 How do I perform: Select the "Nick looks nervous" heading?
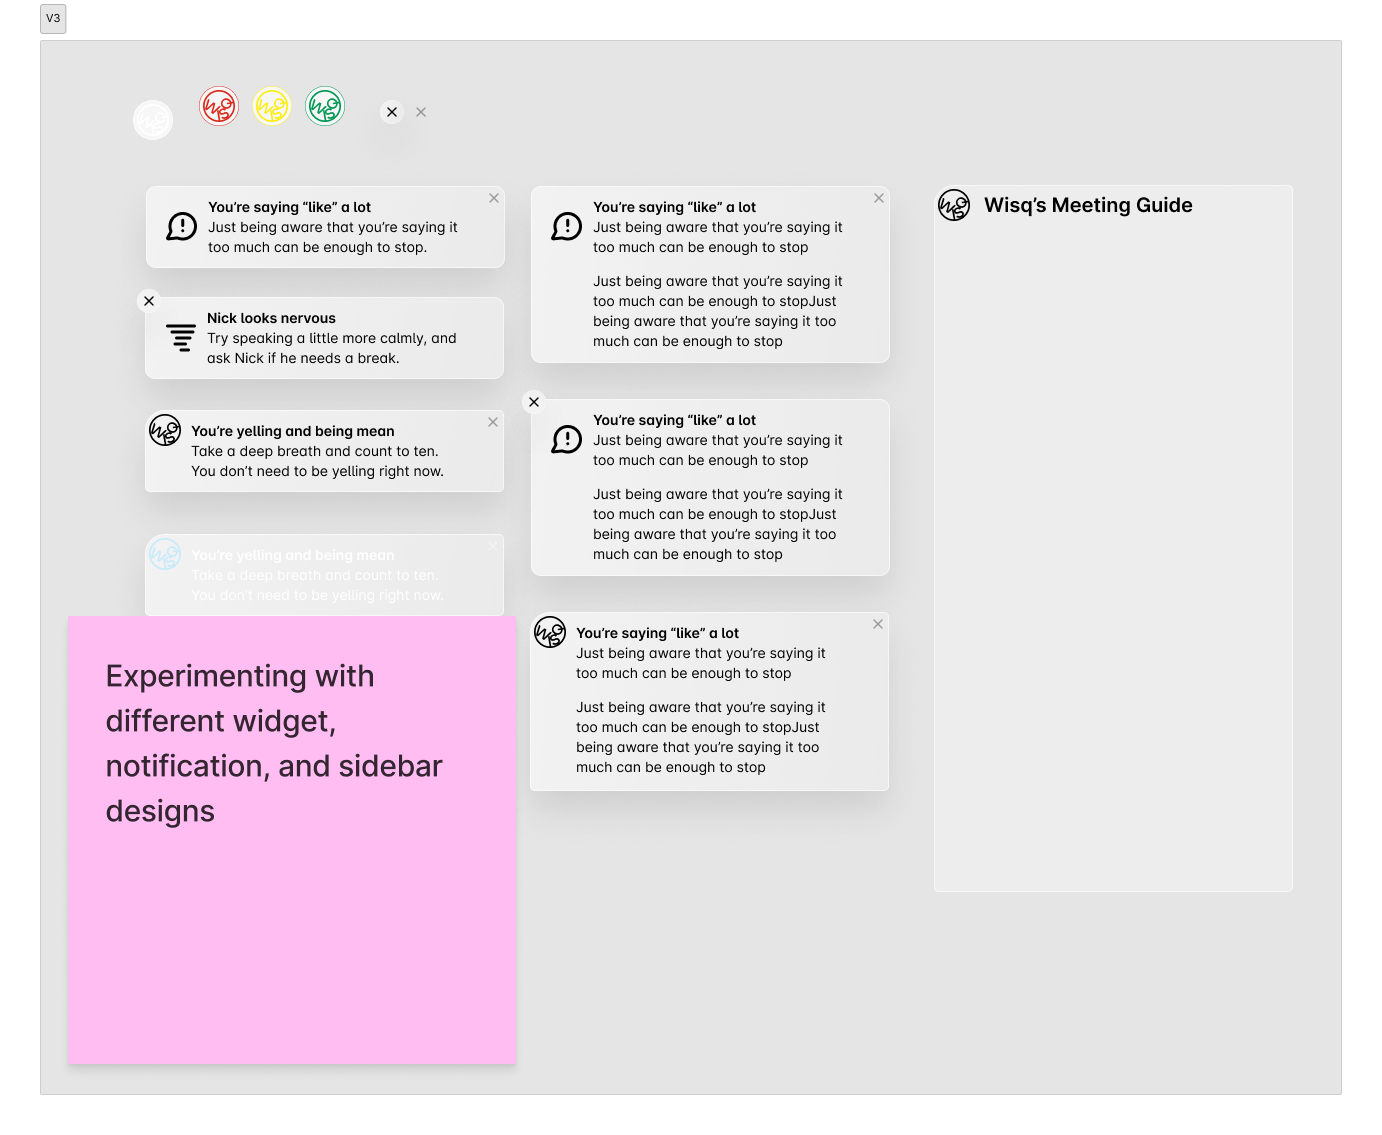pos(271,318)
